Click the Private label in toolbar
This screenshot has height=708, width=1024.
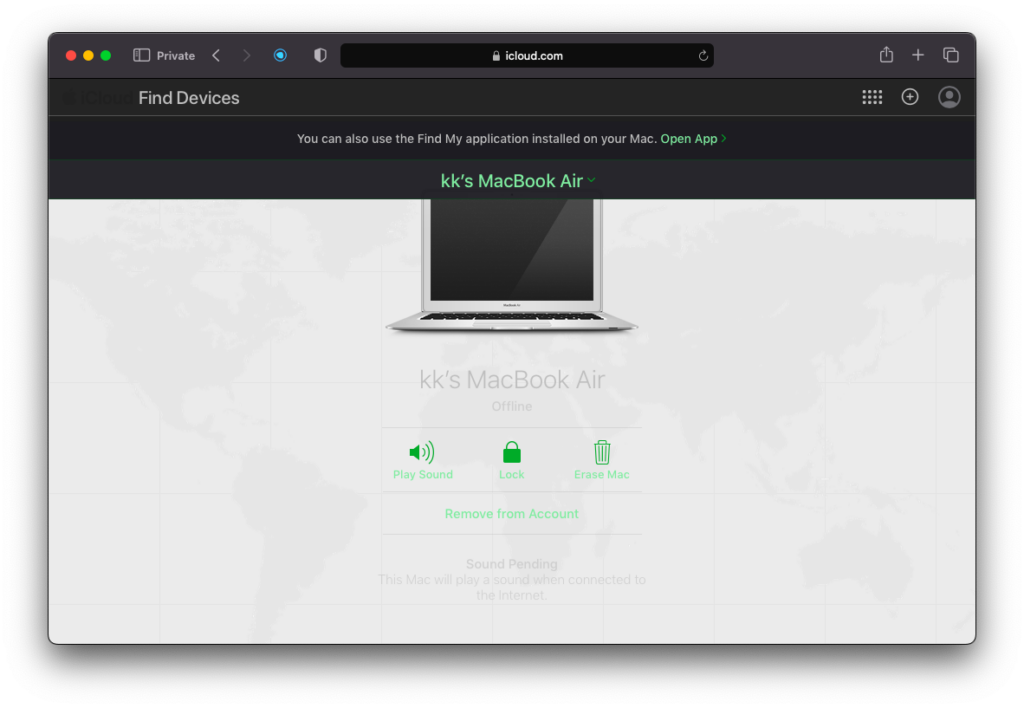point(176,56)
